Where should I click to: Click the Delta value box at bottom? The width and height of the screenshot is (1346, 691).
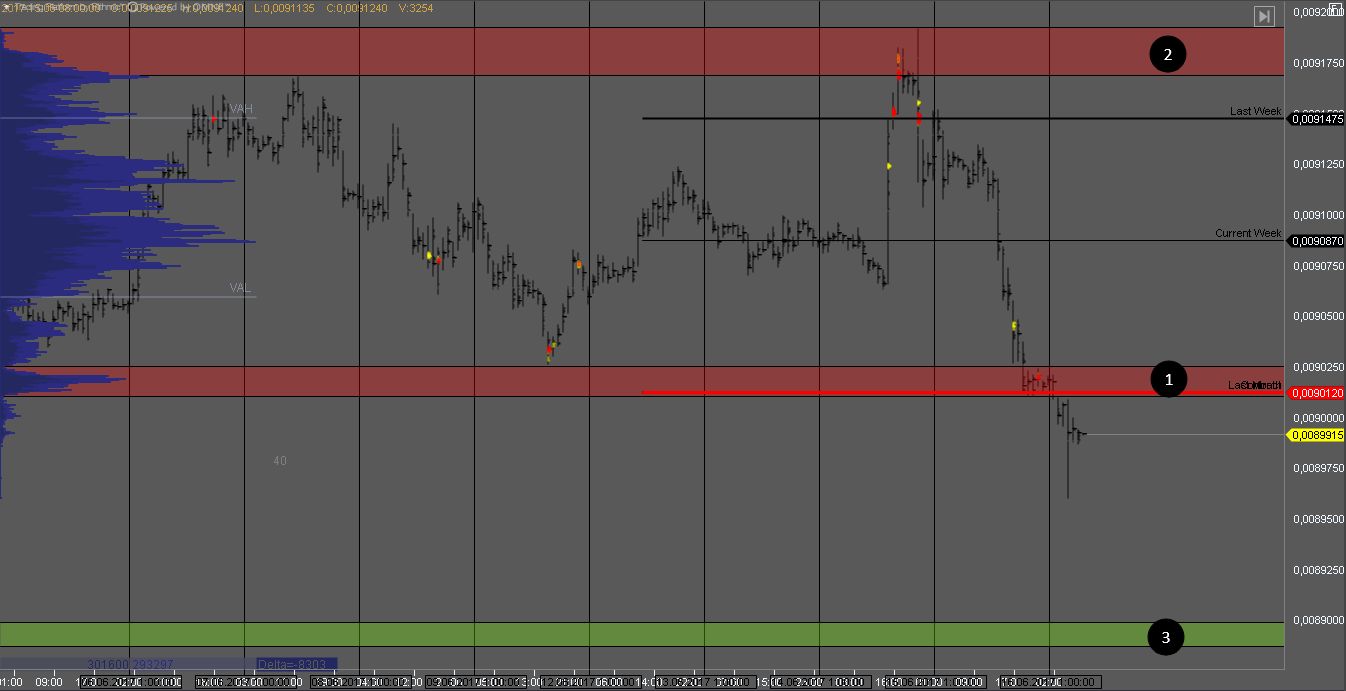point(296,664)
